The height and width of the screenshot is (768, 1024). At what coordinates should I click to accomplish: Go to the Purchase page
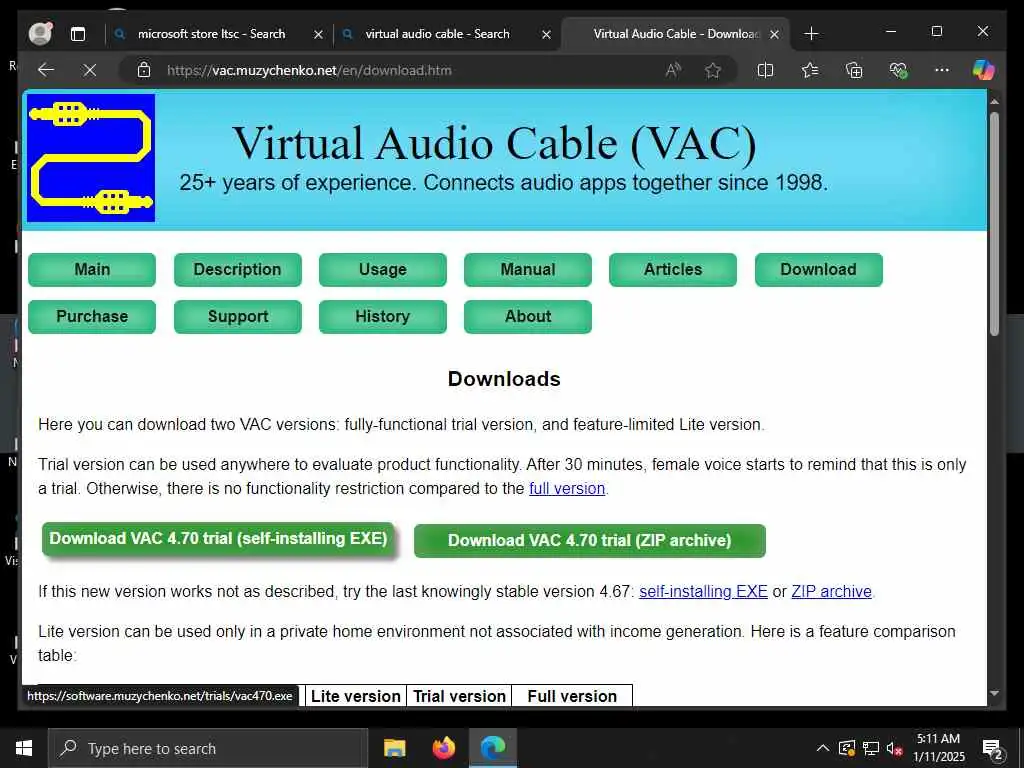(x=92, y=317)
